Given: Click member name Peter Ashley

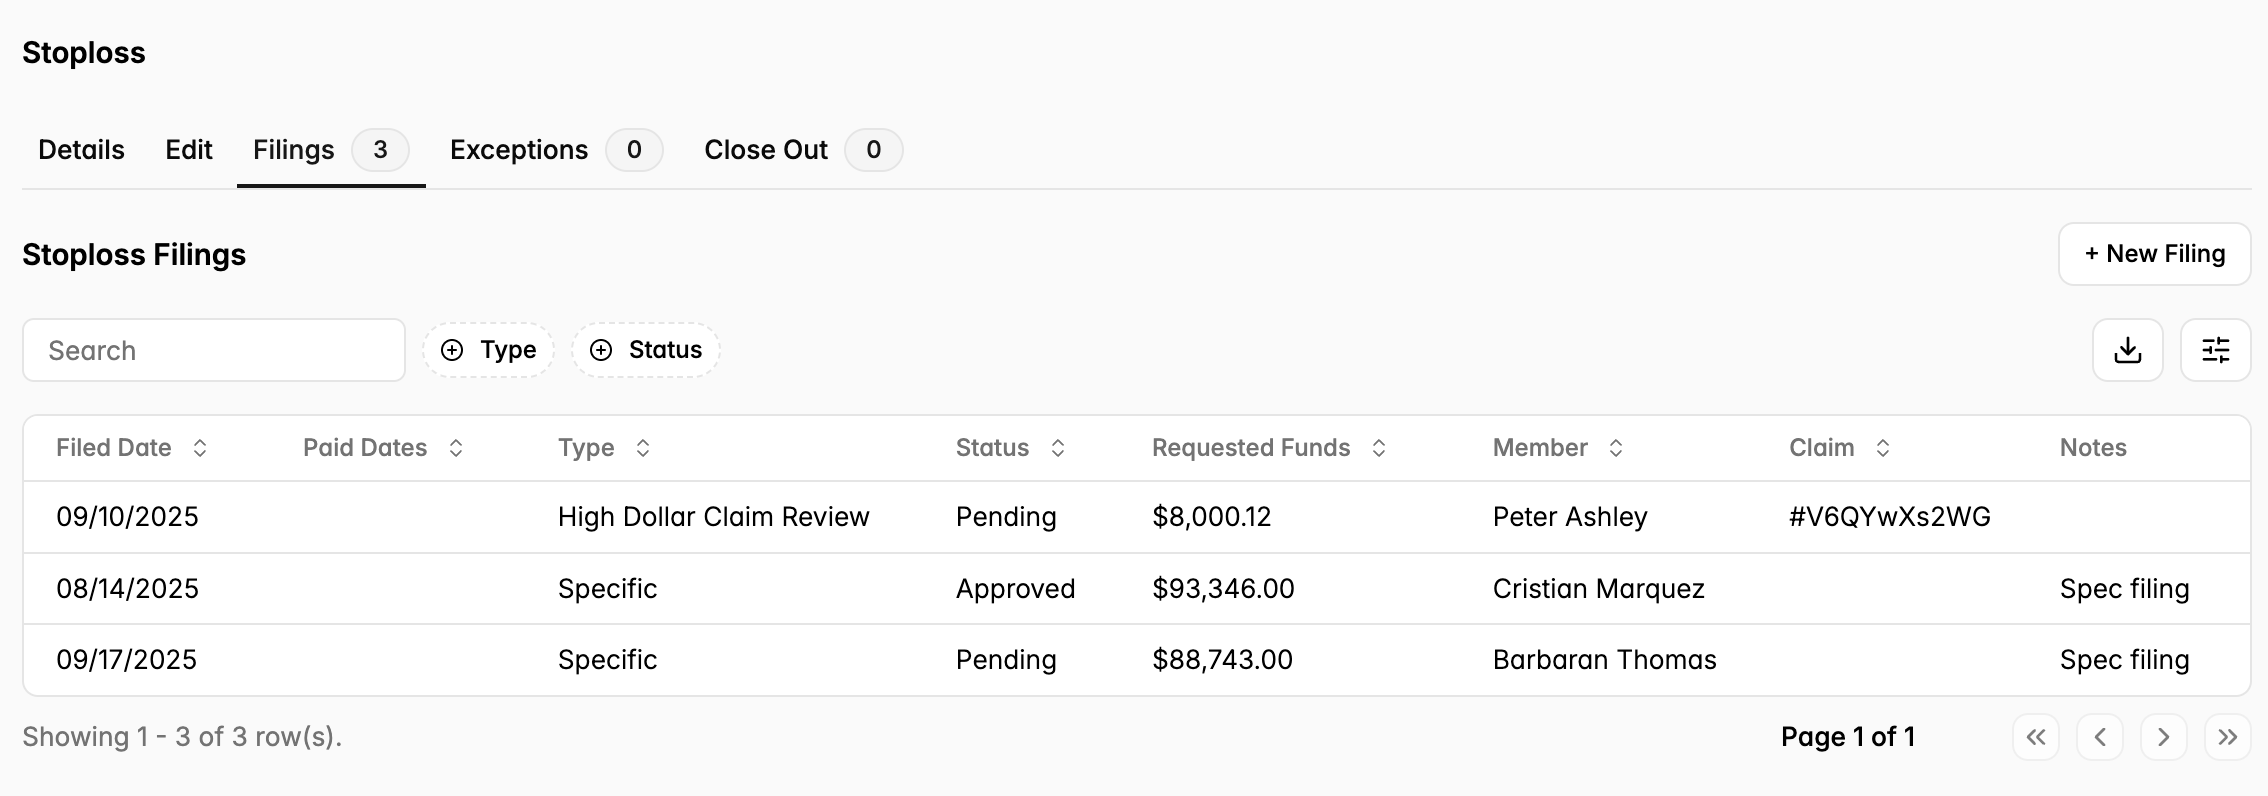Looking at the screenshot, I should click(x=1570, y=517).
